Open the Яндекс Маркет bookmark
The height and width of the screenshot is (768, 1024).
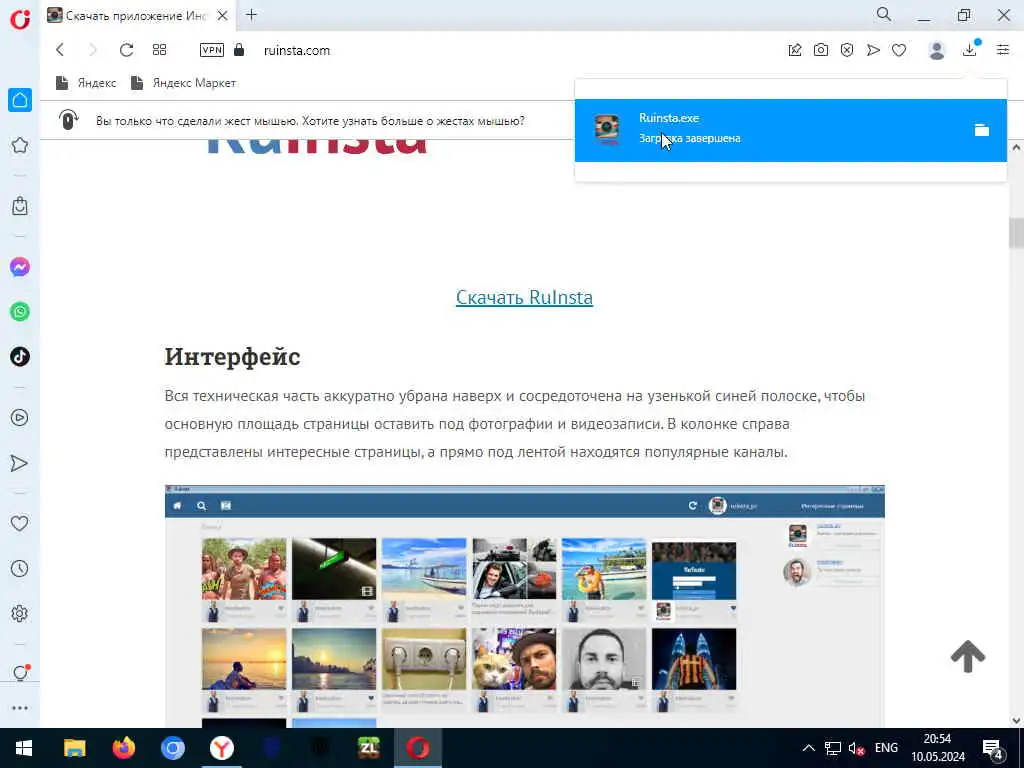(x=184, y=83)
